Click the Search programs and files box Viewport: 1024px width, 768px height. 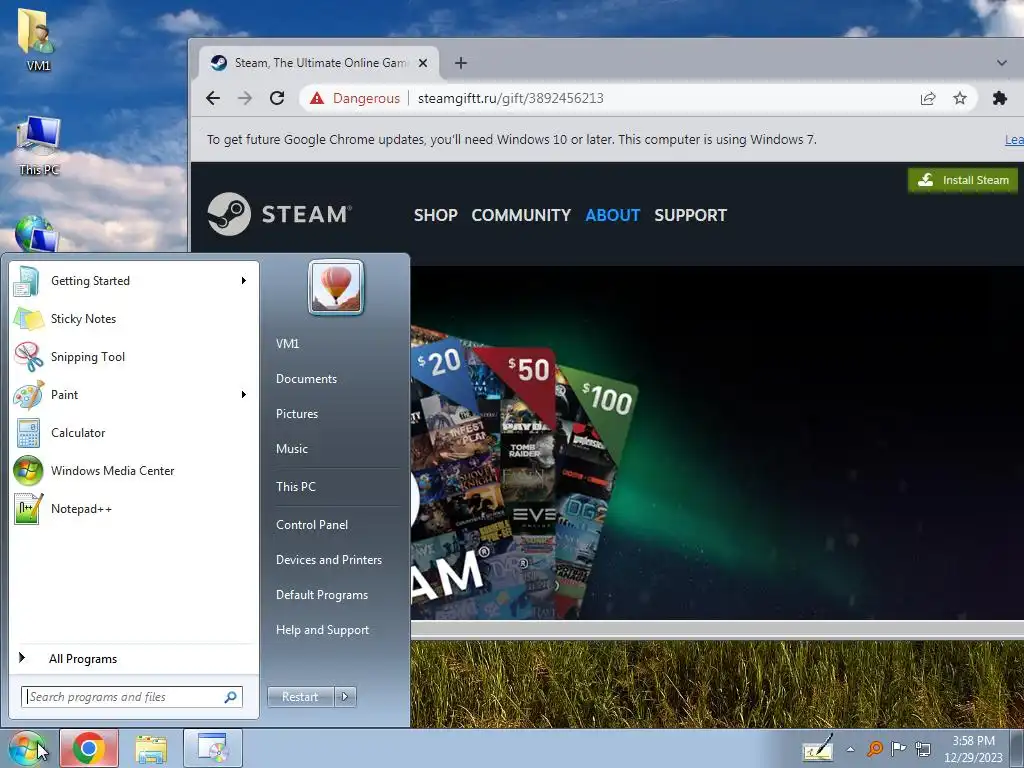click(x=132, y=697)
